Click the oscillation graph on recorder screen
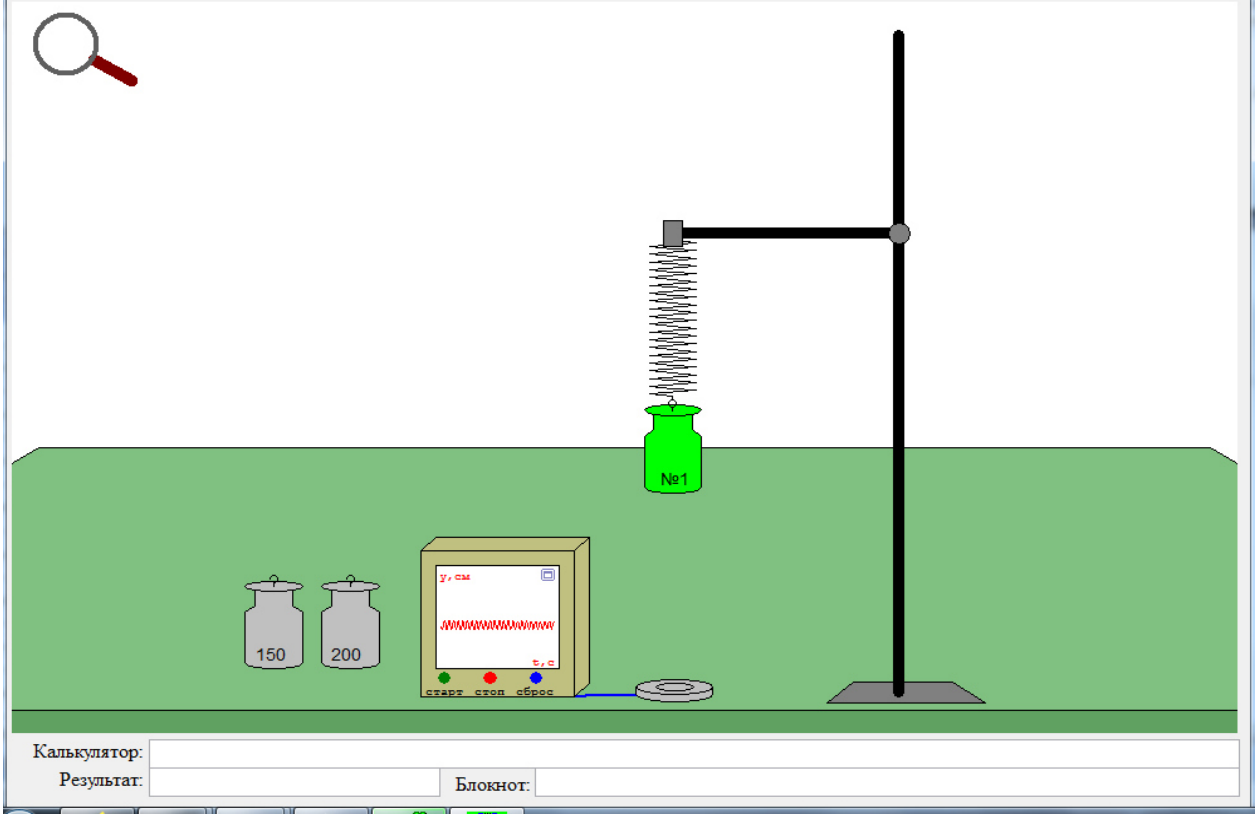 (497, 625)
